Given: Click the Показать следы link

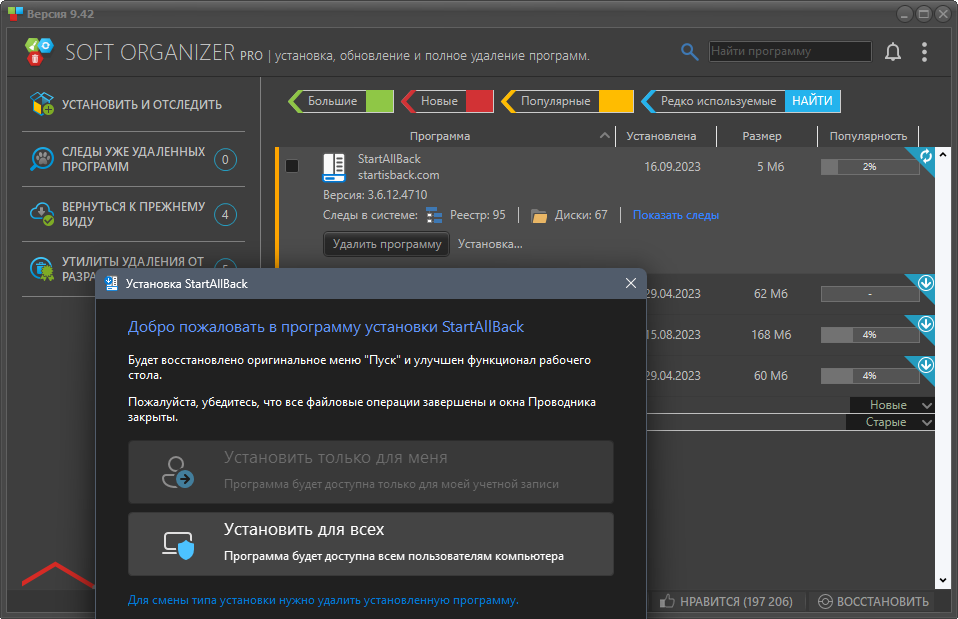Looking at the screenshot, I should pos(675,215).
